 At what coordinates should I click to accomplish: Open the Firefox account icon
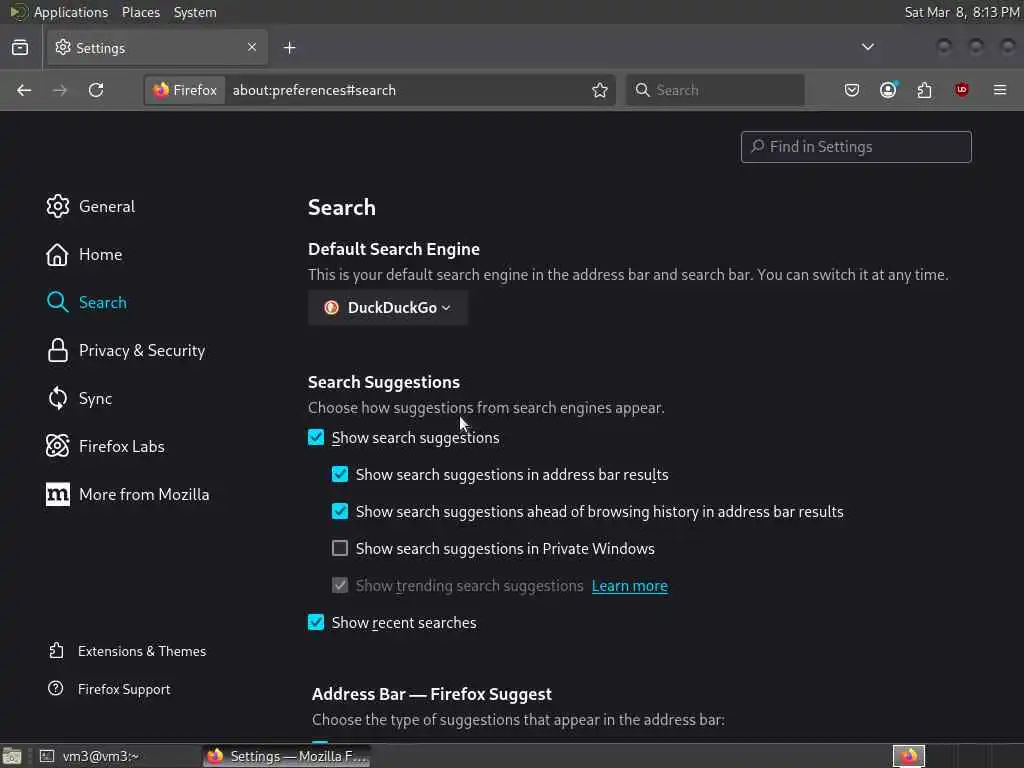click(888, 90)
